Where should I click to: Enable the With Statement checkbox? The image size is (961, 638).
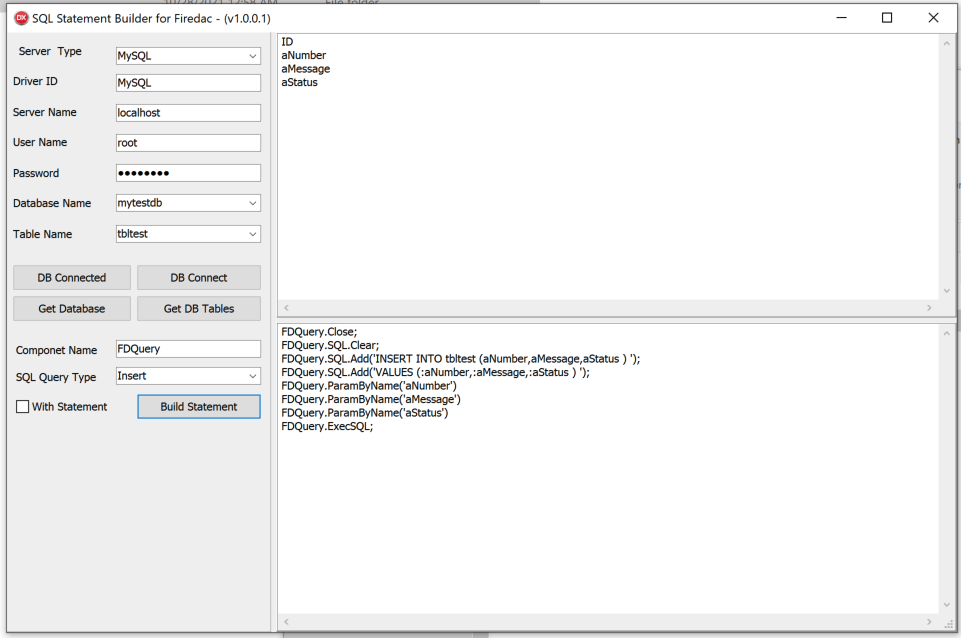(x=23, y=406)
